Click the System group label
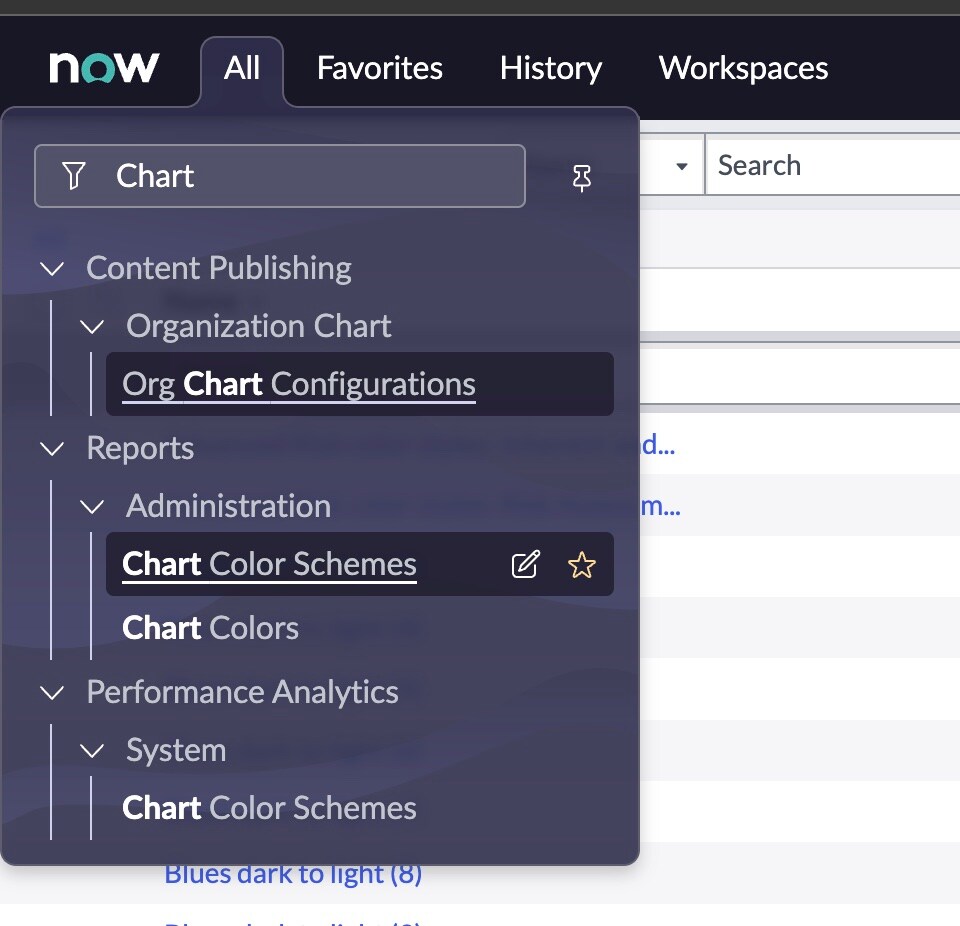 coord(176,750)
